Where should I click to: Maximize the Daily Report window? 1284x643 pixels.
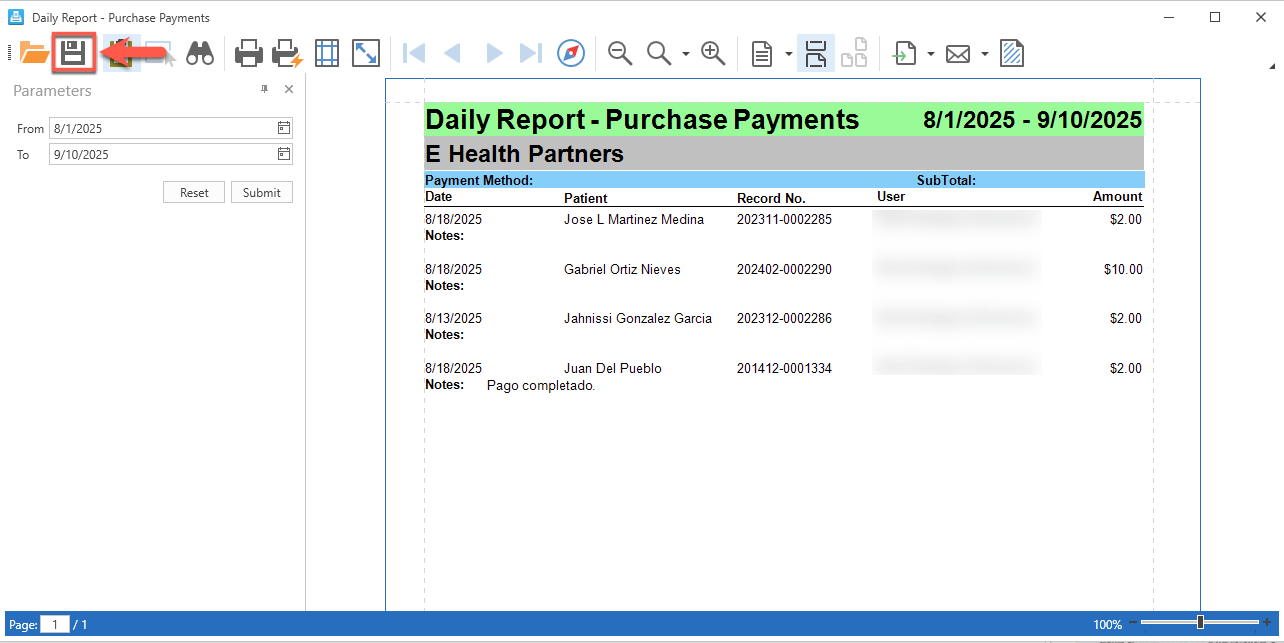click(x=1215, y=17)
